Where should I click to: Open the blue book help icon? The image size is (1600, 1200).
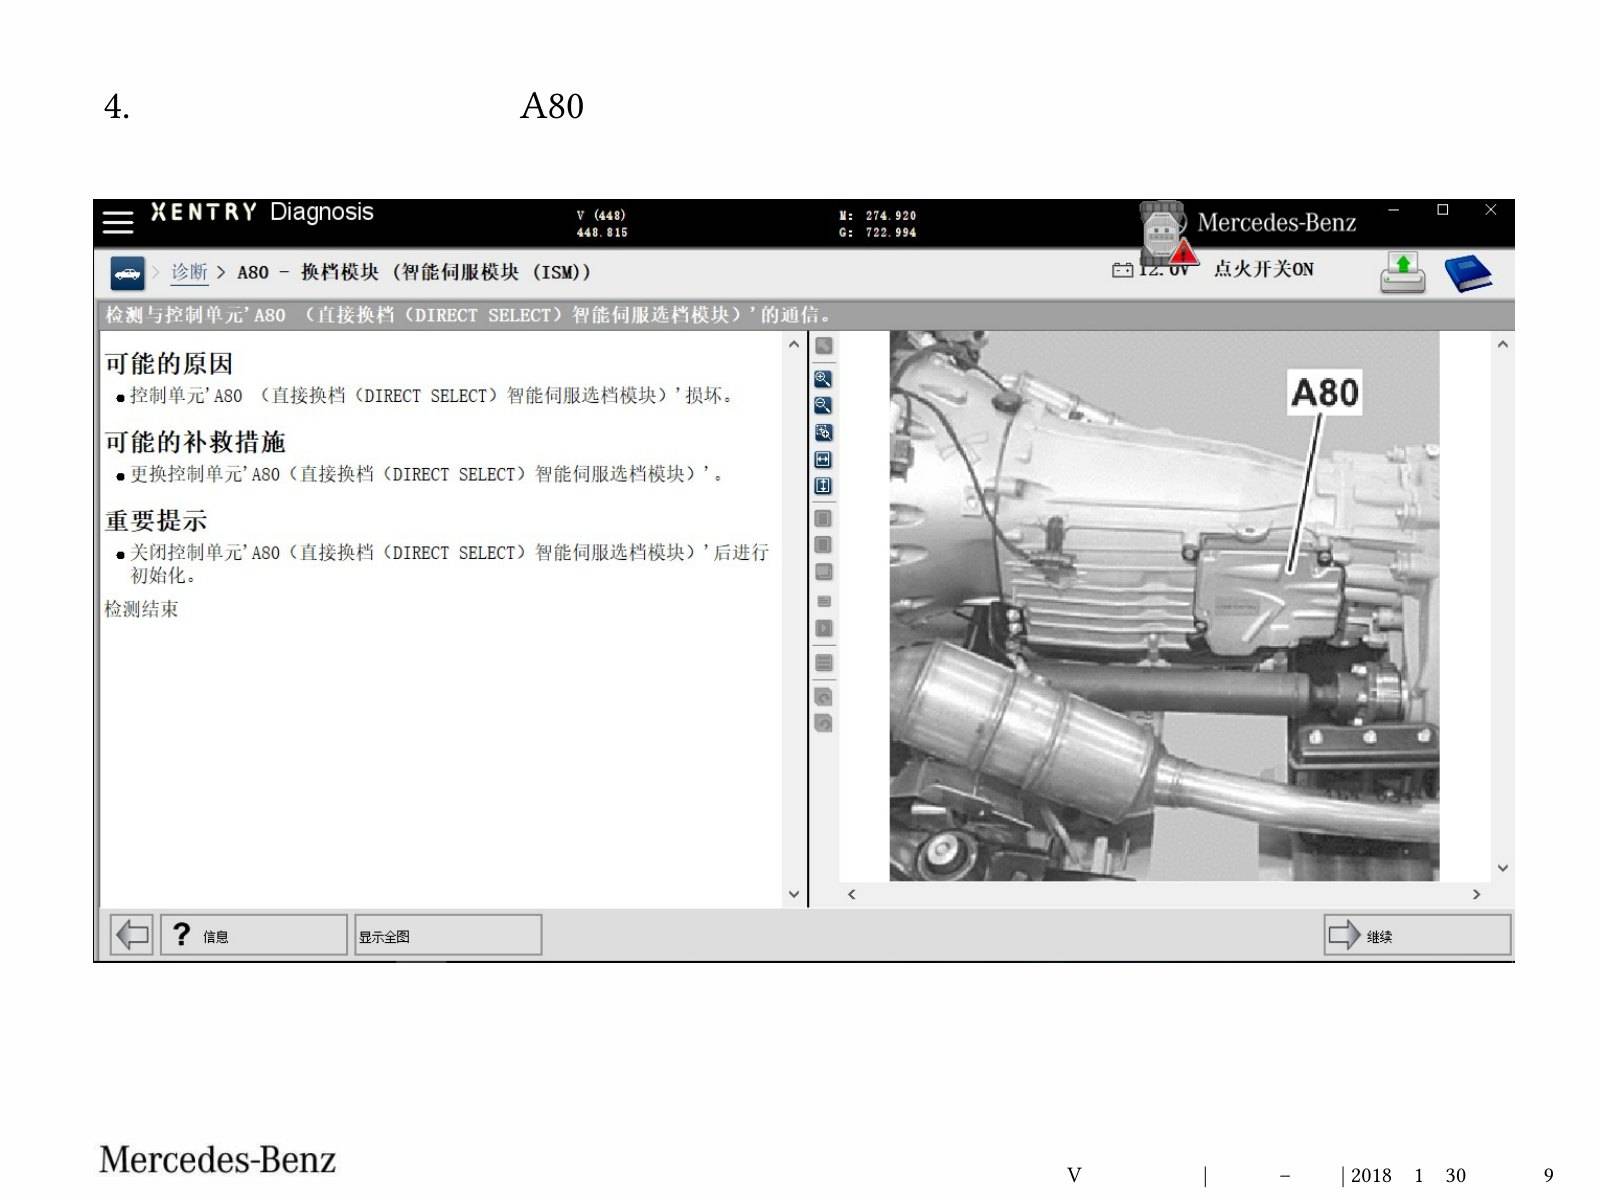tap(1467, 273)
